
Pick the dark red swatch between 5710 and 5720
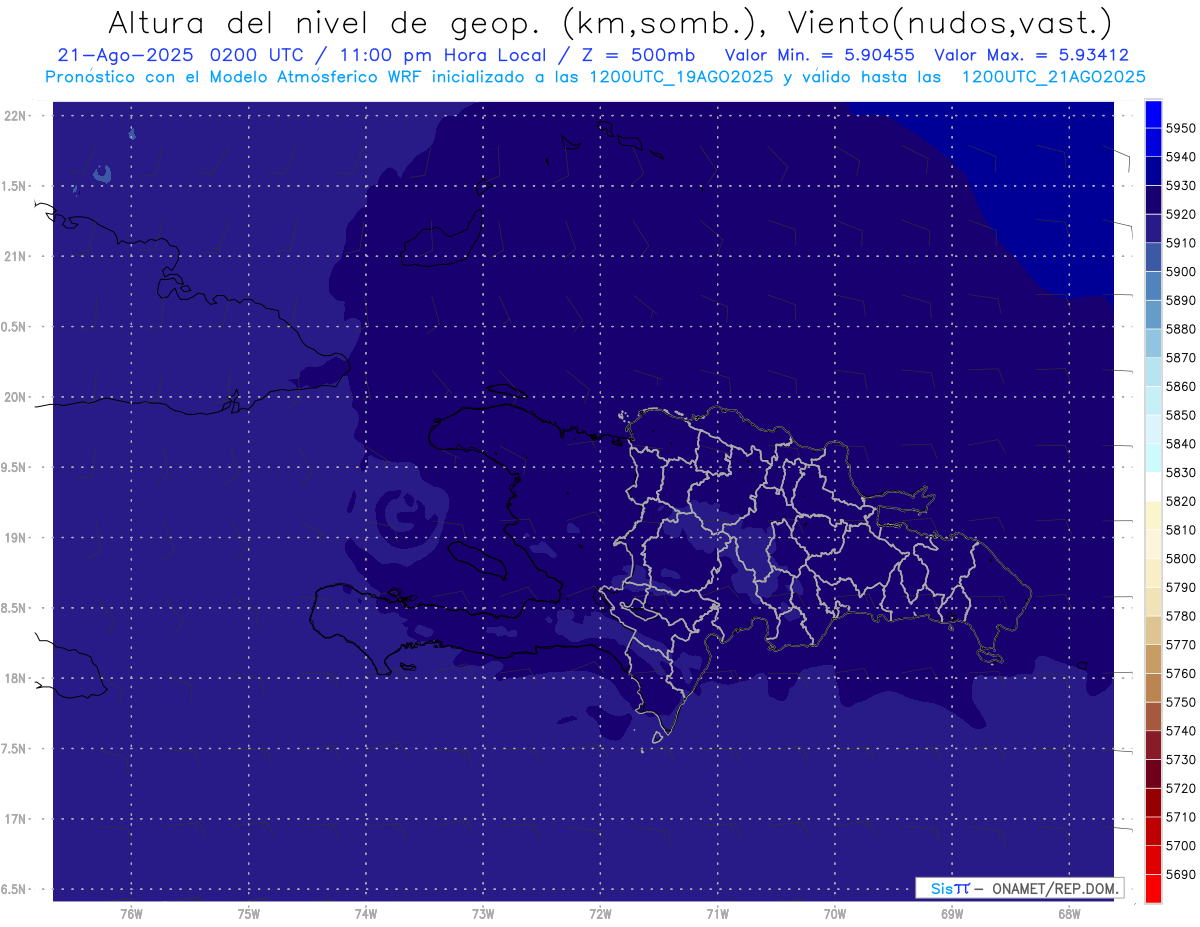click(x=1153, y=803)
